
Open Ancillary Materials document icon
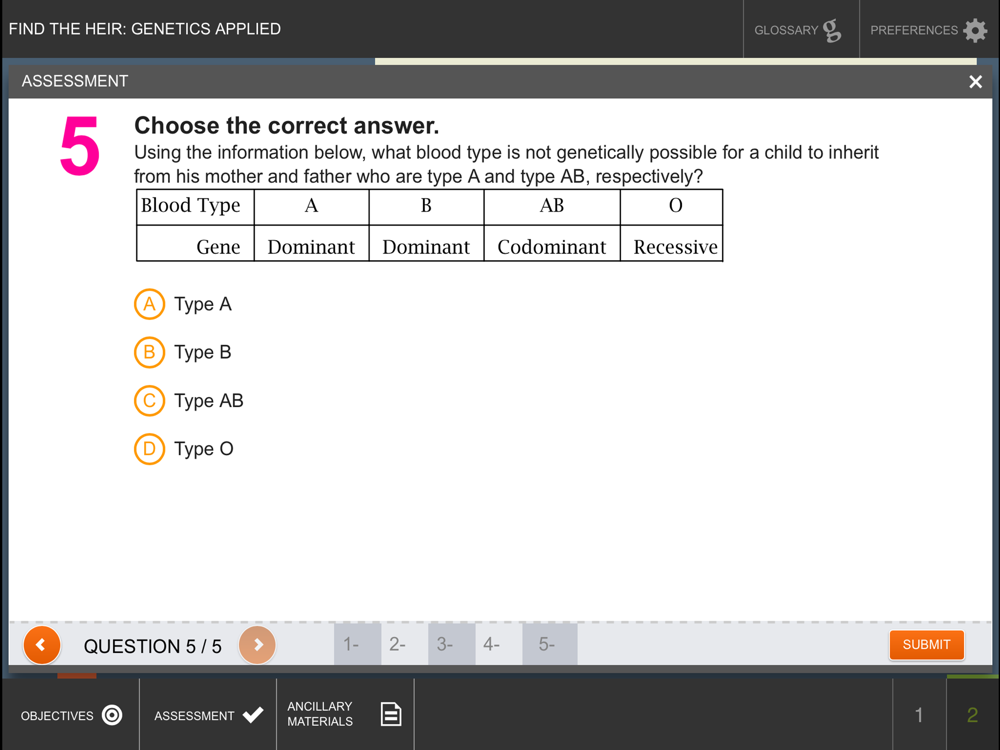point(391,714)
